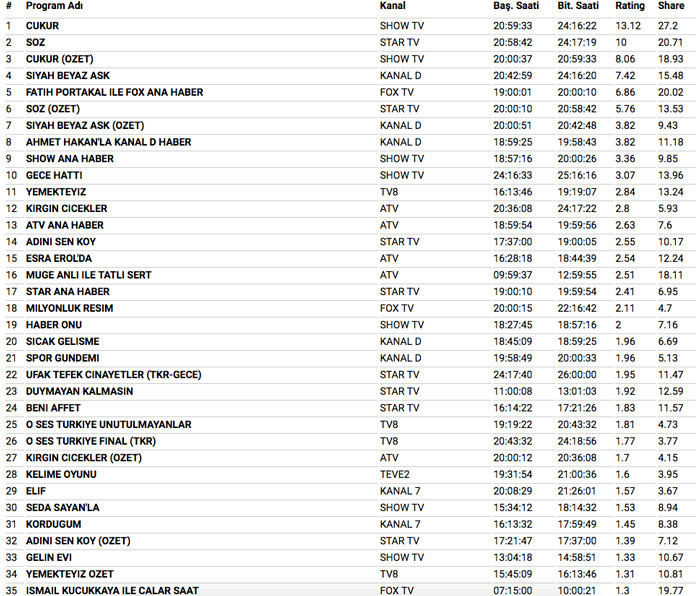Click the 'Bit. Saati' column header
This screenshot has height=596, width=700.
pos(578,6)
